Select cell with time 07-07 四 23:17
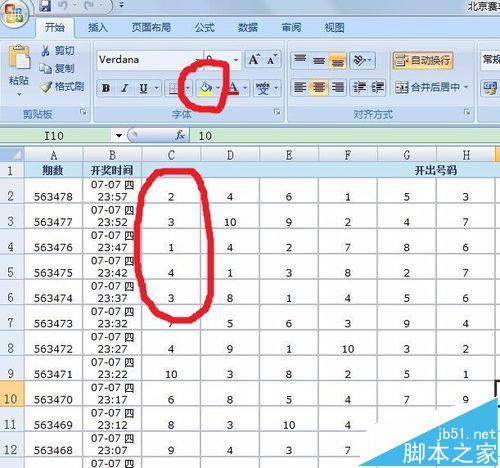The width and height of the screenshot is (500, 468). 112,394
